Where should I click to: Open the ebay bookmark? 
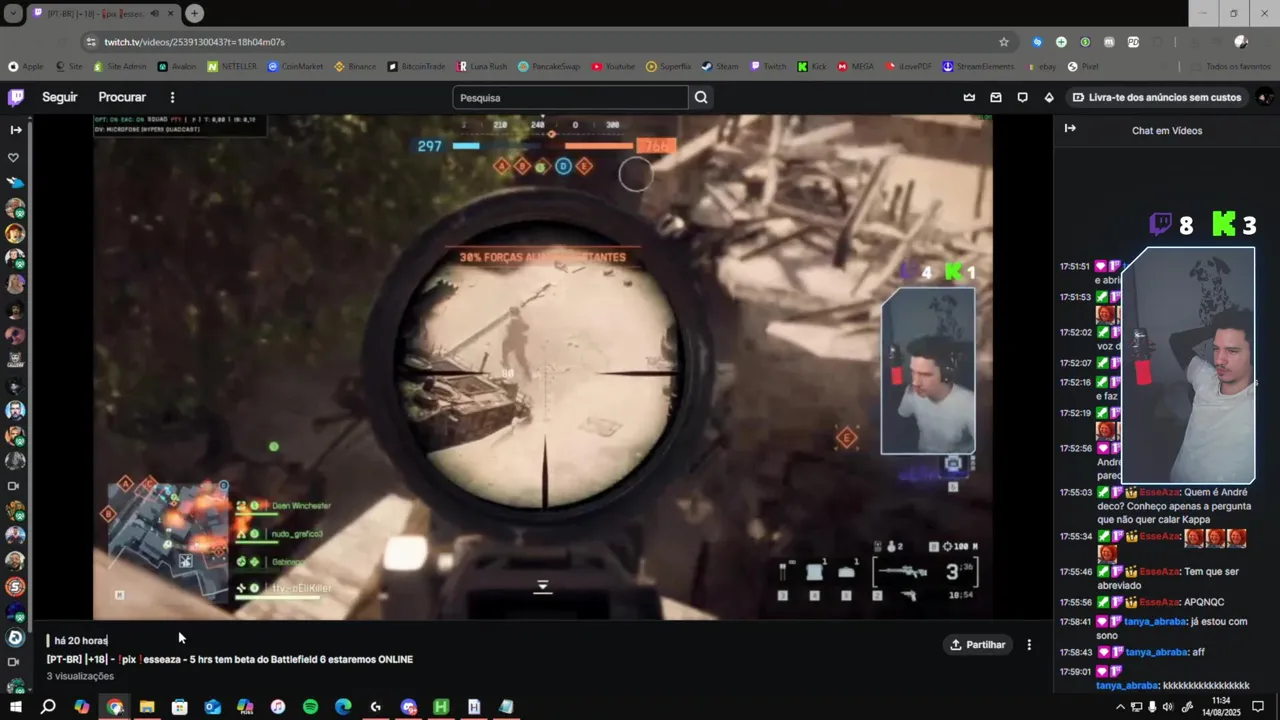(1041, 66)
